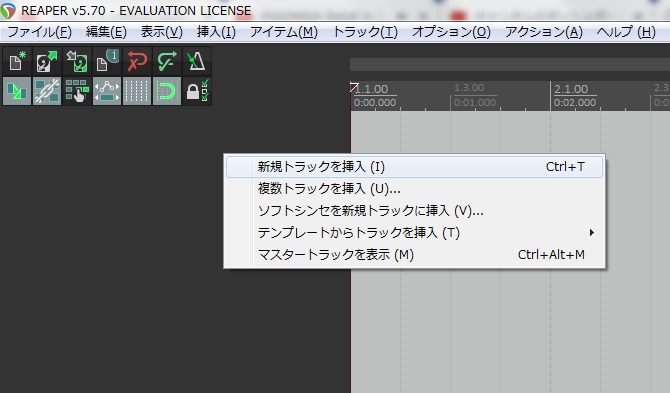Toggle the locking padlock icon
The height and width of the screenshot is (393, 670).
pyautogui.click(x=197, y=91)
